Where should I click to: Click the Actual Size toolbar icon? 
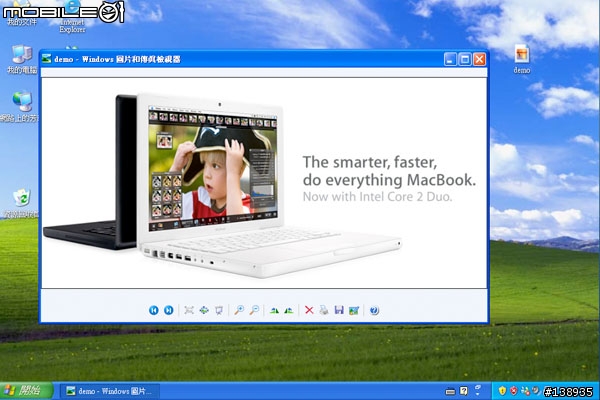[204, 310]
